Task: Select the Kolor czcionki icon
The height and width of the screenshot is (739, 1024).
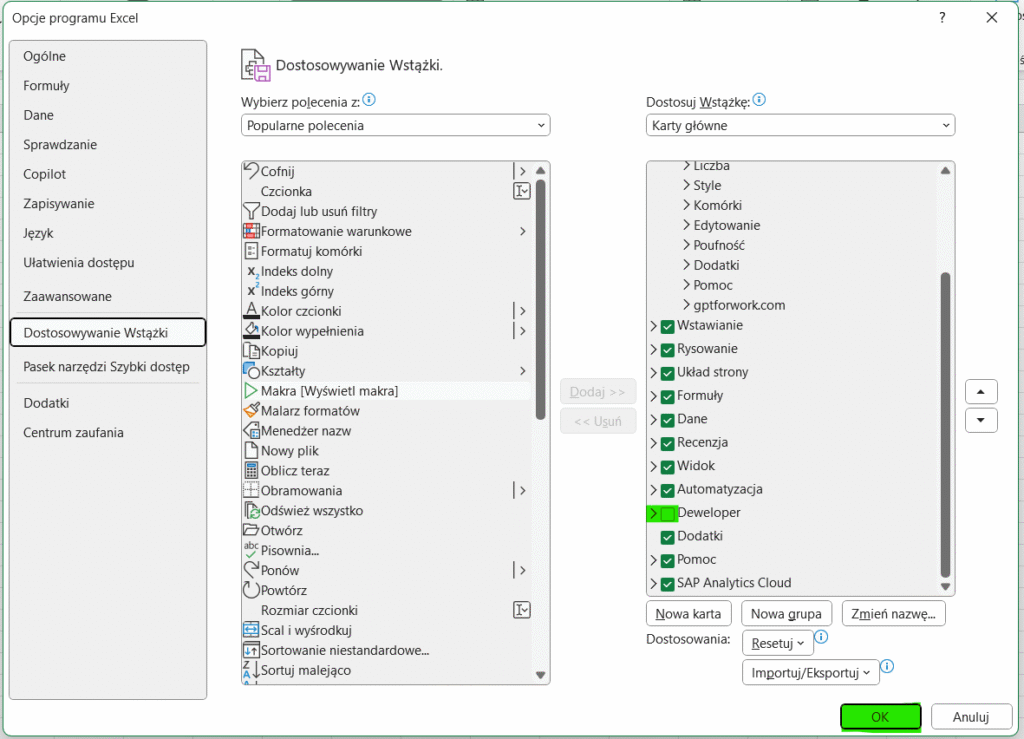Action: [251, 311]
